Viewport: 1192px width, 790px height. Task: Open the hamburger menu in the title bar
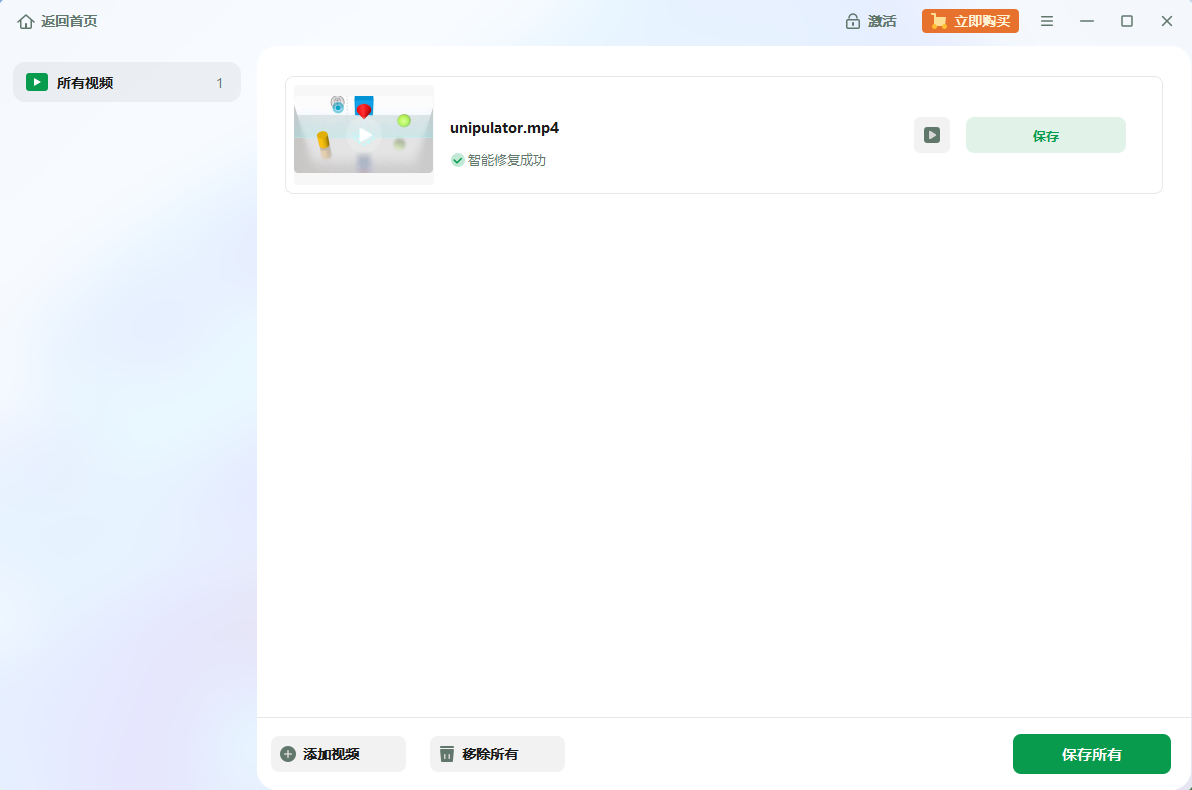(1047, 20)
